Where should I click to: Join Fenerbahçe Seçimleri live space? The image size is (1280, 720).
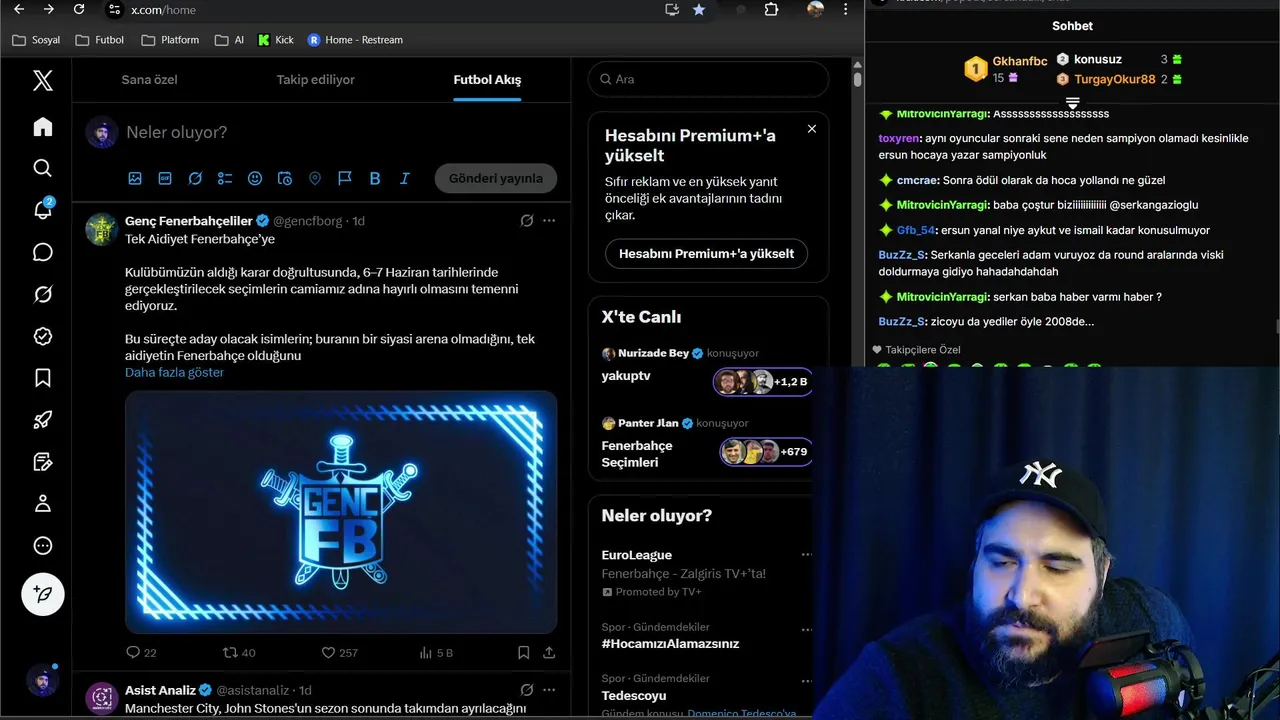tap(764, 452)
